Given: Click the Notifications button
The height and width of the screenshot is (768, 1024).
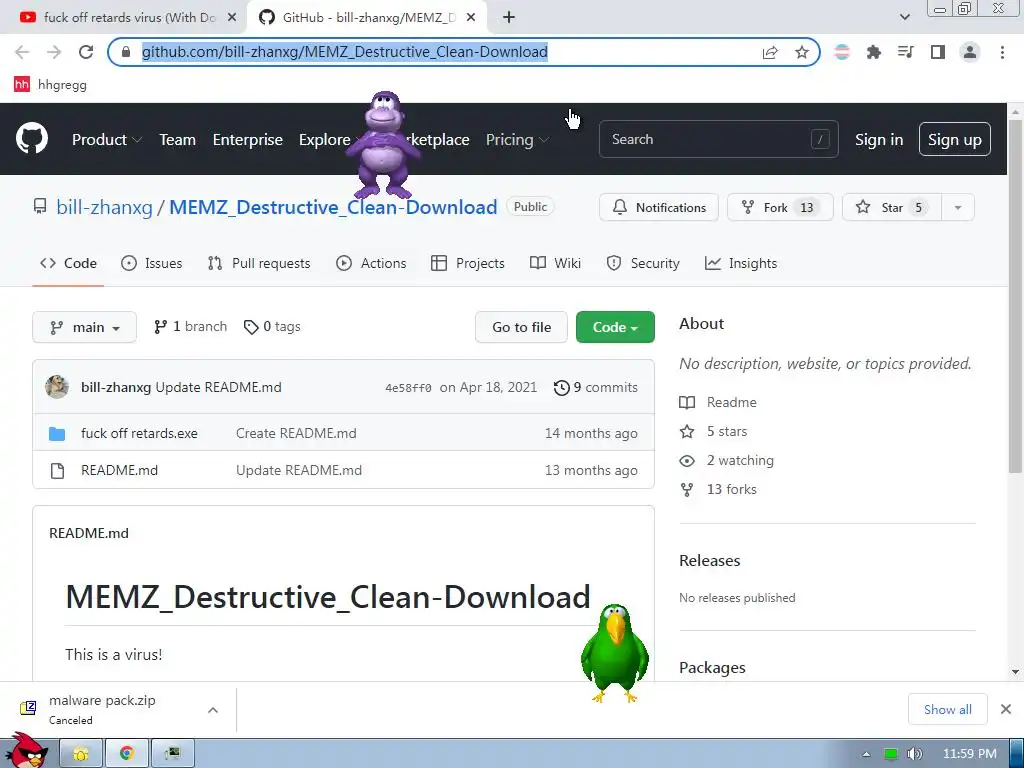Looking at the screenshot, I should [x=659, y=207].
